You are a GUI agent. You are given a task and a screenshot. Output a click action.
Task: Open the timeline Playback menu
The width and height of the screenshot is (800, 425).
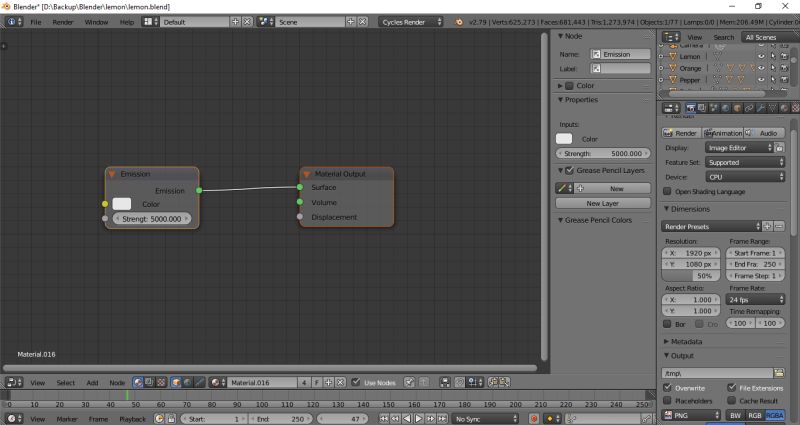pos(132,419)
